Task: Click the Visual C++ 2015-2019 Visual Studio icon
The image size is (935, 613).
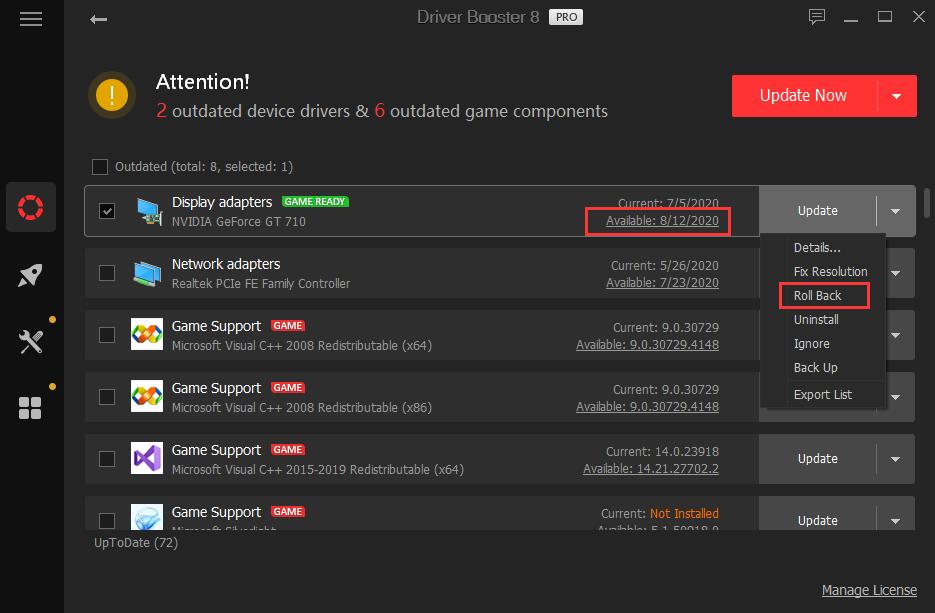Action: point(147,458)
